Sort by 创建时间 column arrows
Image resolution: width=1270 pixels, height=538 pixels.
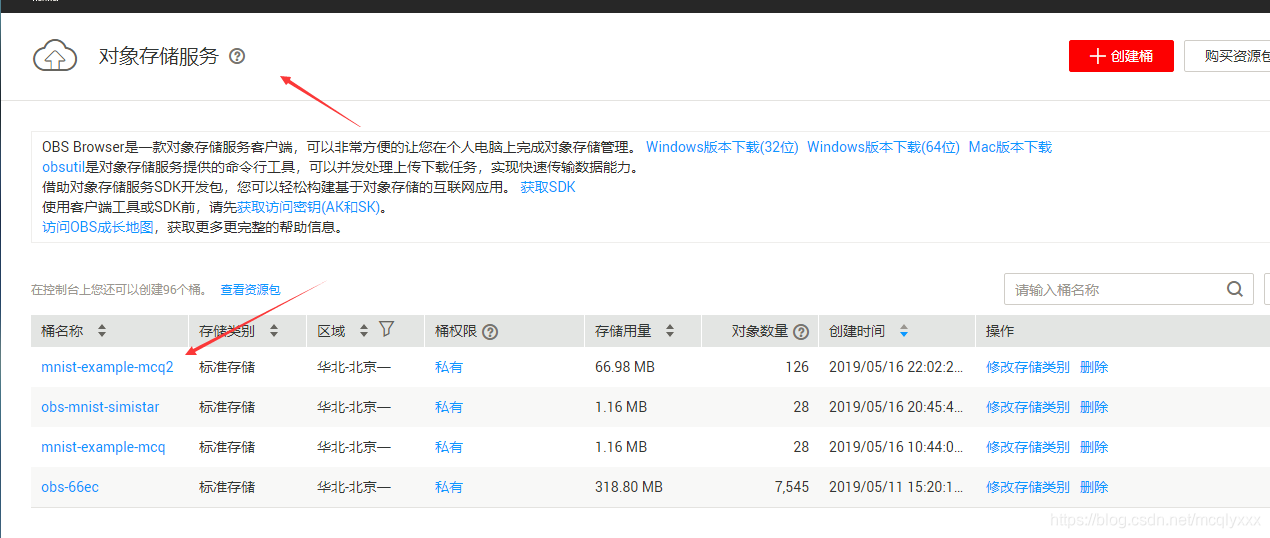pyautogui.click(x=904, y=331)
